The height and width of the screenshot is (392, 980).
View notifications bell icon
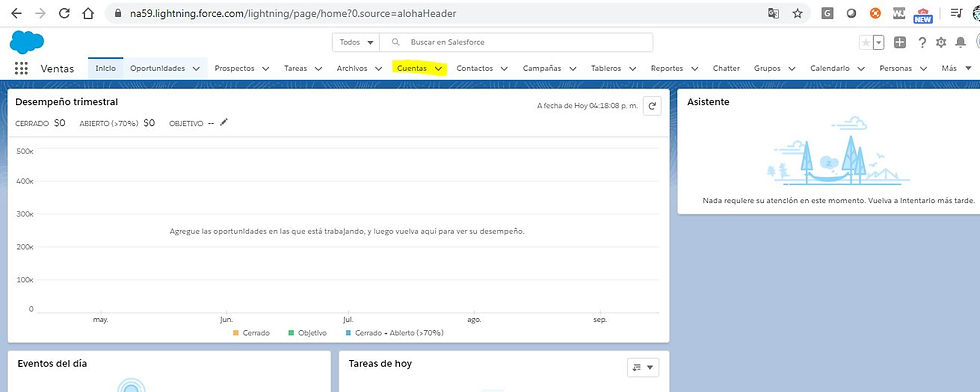(960, 43)
